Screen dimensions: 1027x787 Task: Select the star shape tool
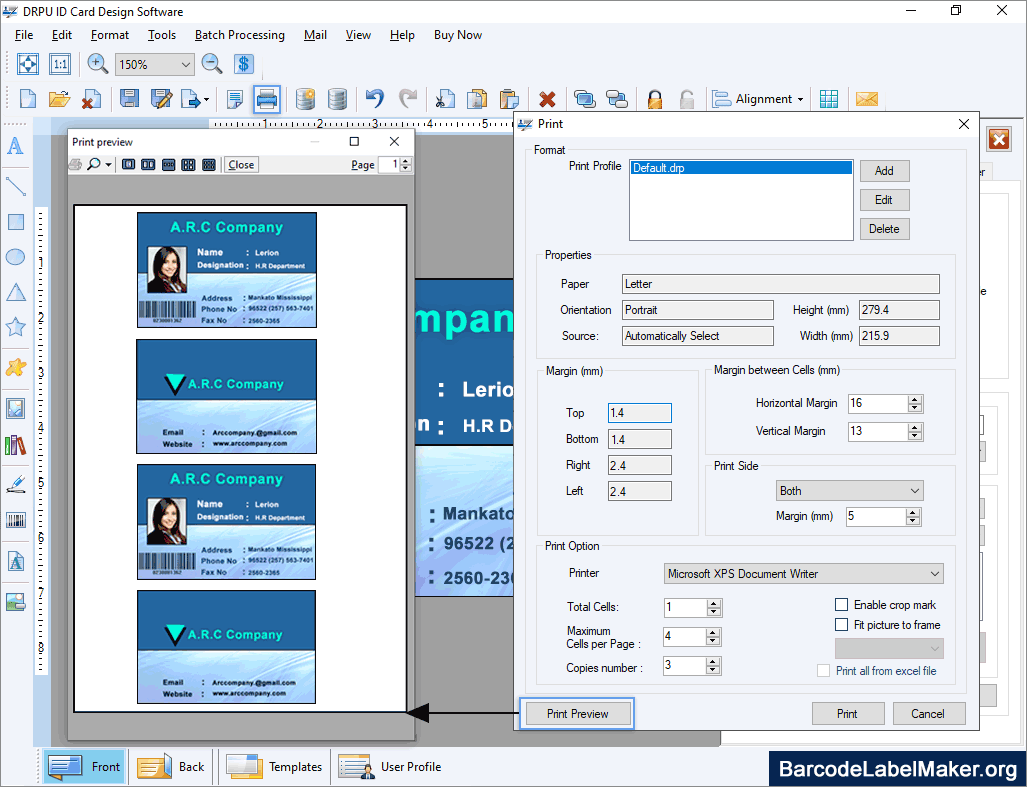click(x=15, y=326)
